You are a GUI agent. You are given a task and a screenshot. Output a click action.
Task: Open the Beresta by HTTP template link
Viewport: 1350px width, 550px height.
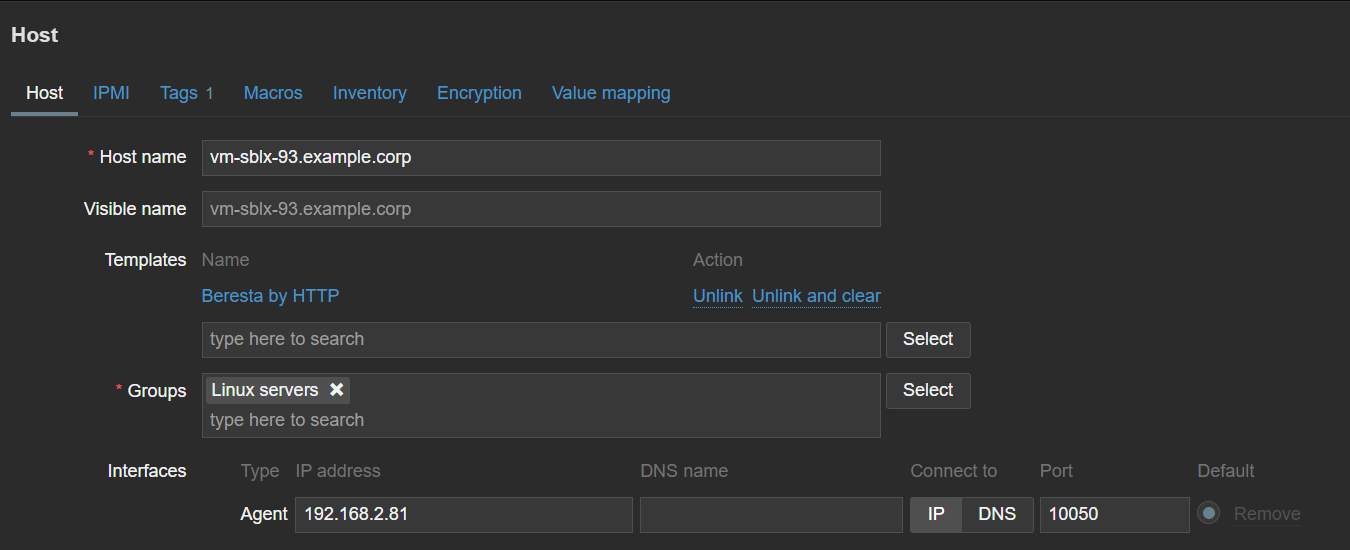pos(270,296)
